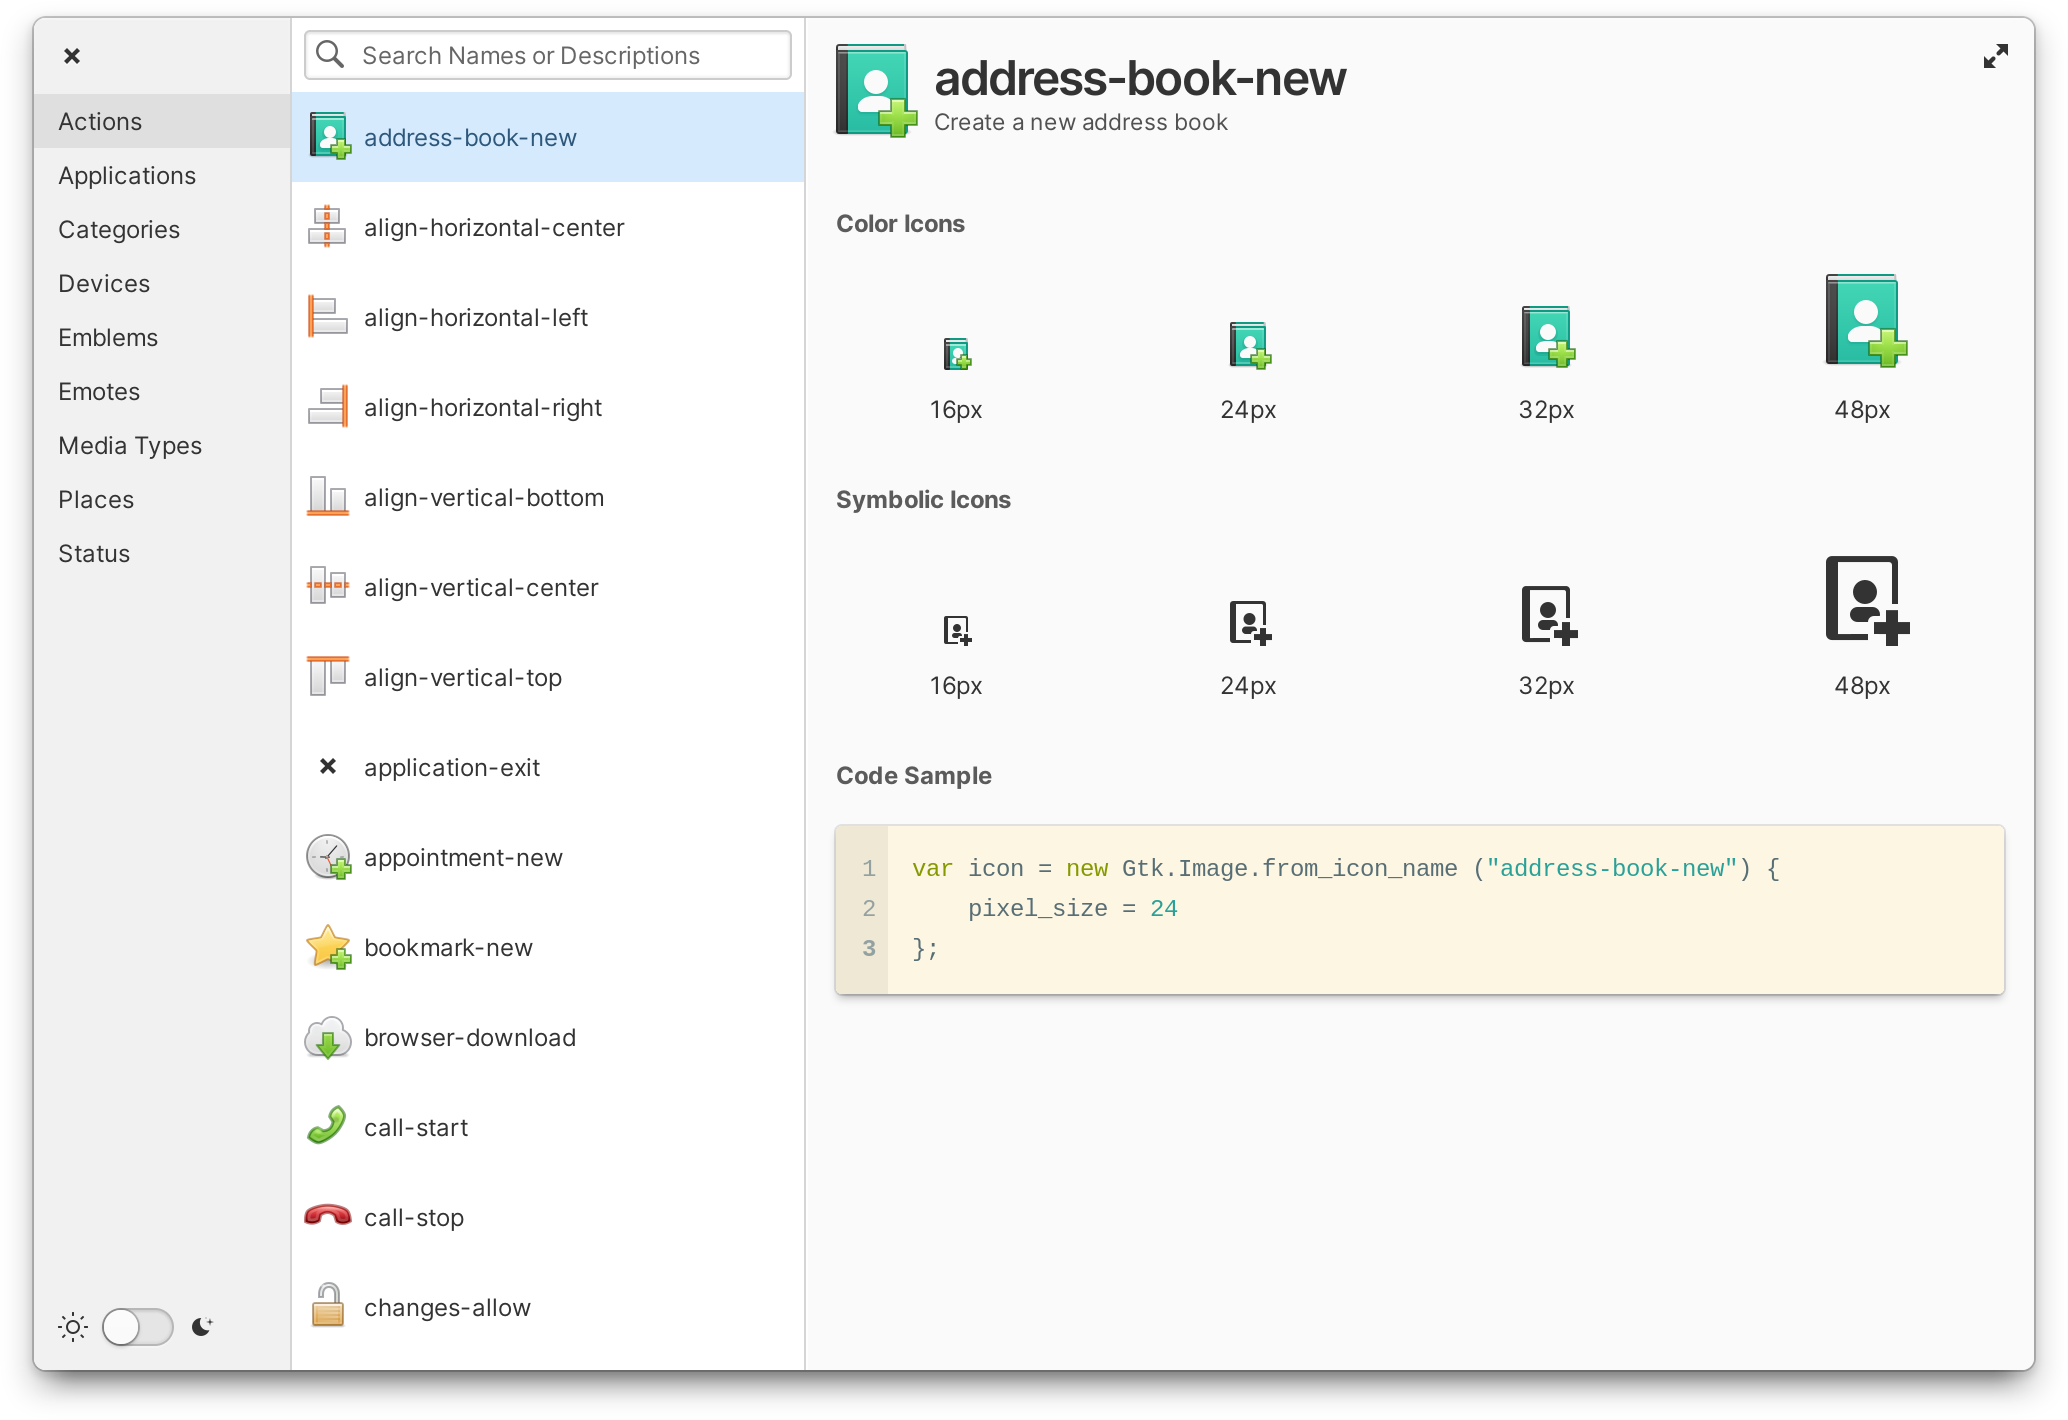The image size is (2068, 1420).
Task: Open the Status category
Action: (94, 554)
